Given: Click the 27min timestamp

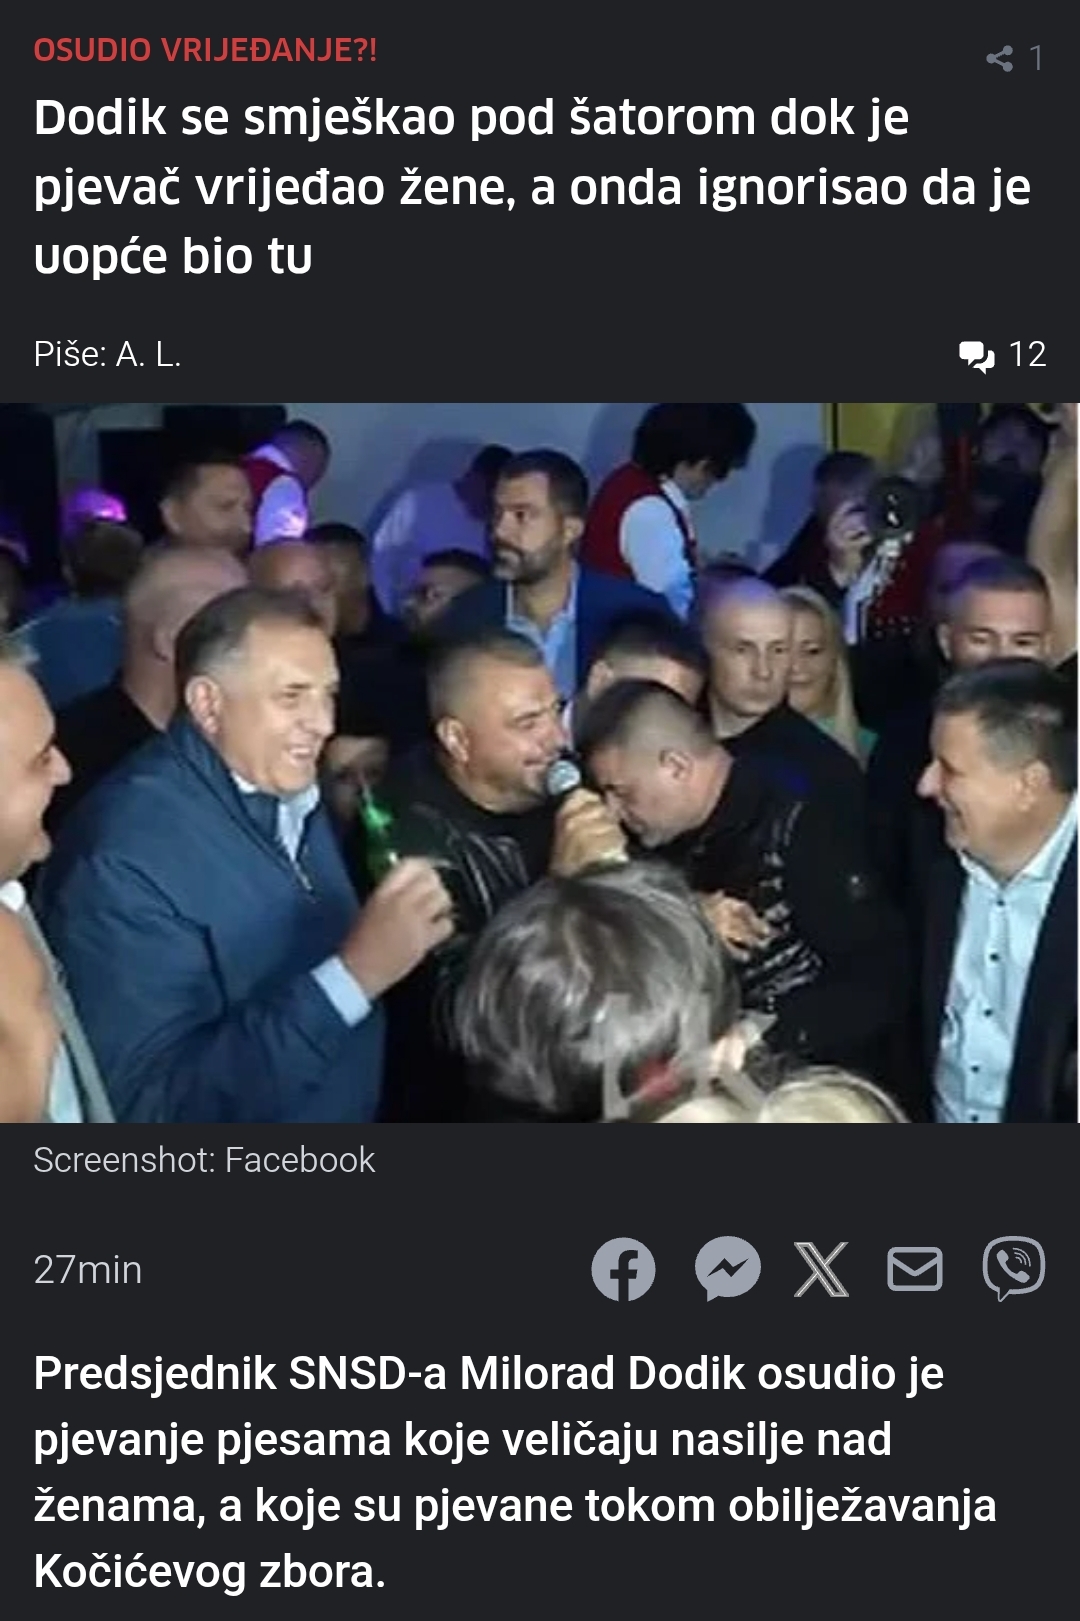Looking at the screenshot, I should point(88,1270).
